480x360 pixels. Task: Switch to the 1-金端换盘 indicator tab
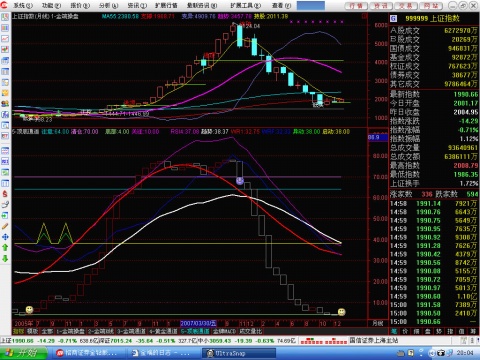(x=70, y=331)
